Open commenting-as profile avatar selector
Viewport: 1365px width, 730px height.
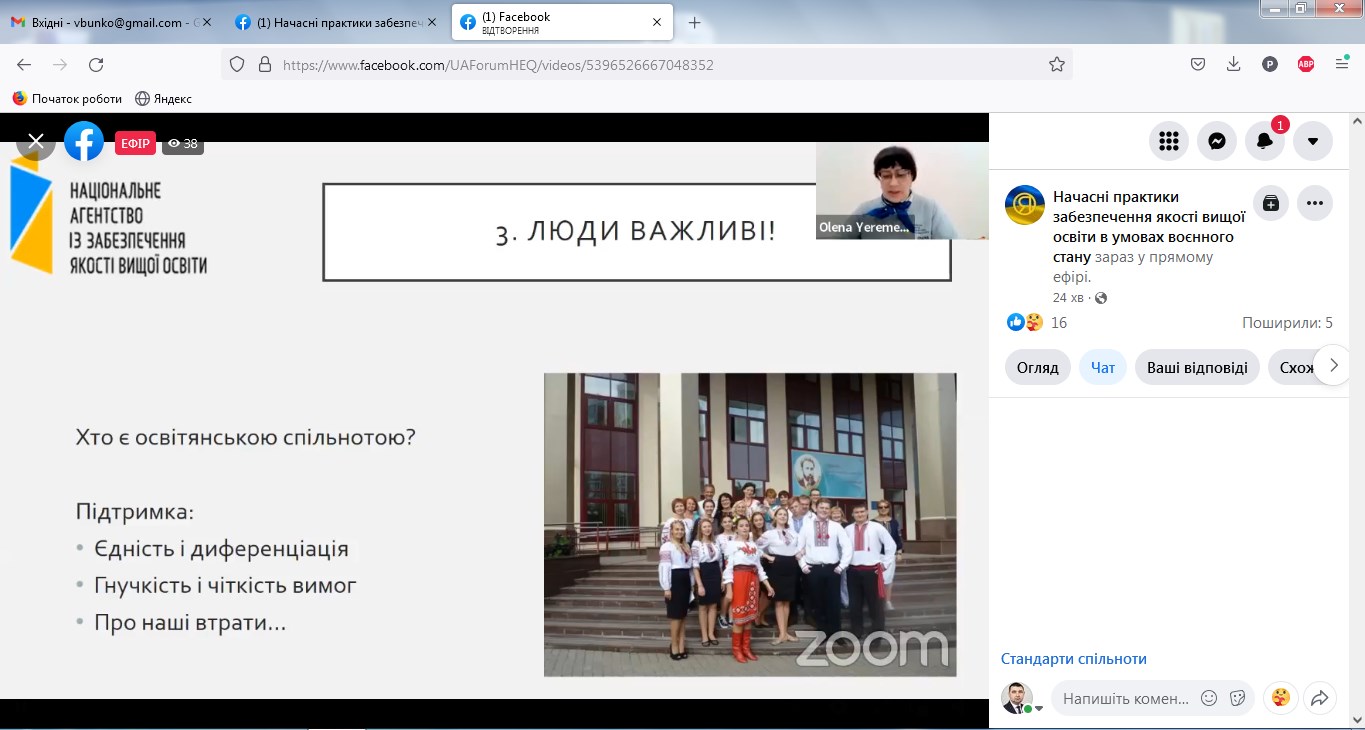coord(1021,698)
